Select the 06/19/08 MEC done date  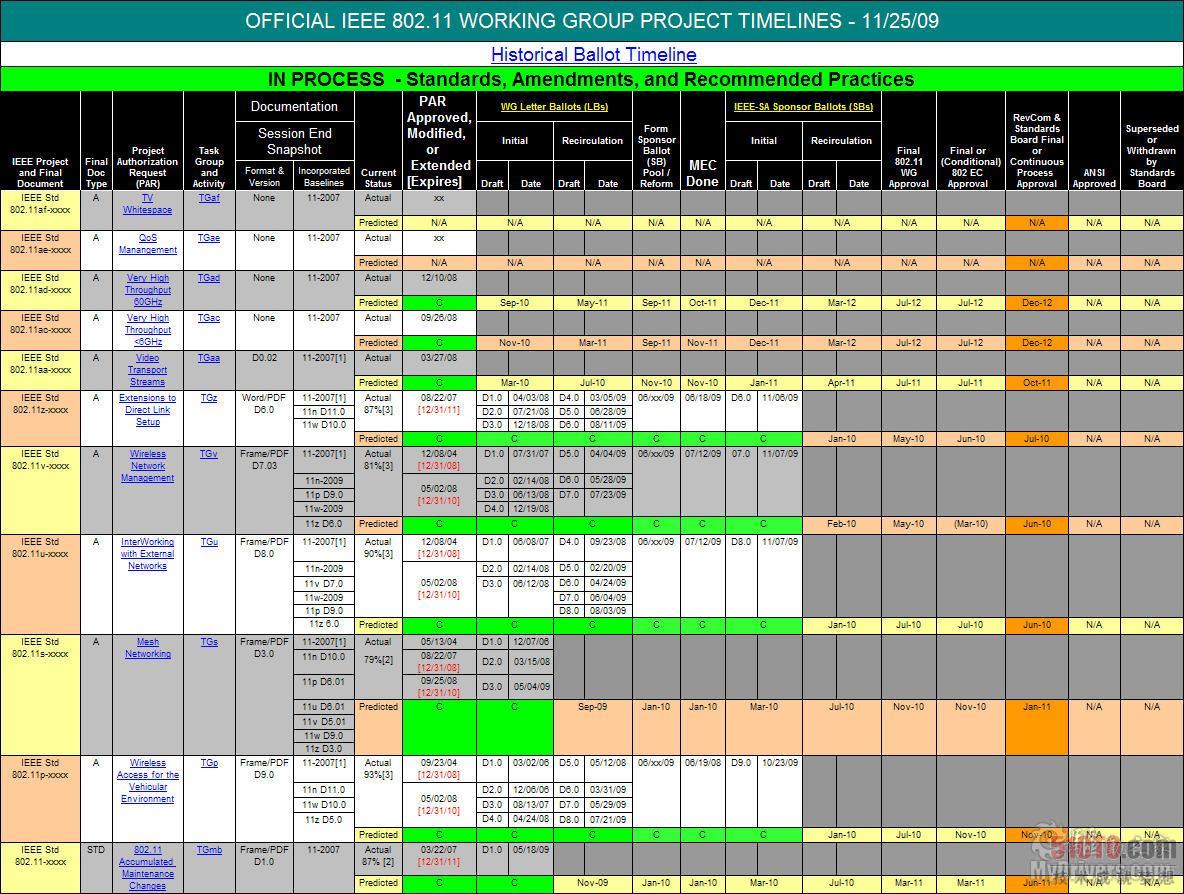click(x=703, y=763)
